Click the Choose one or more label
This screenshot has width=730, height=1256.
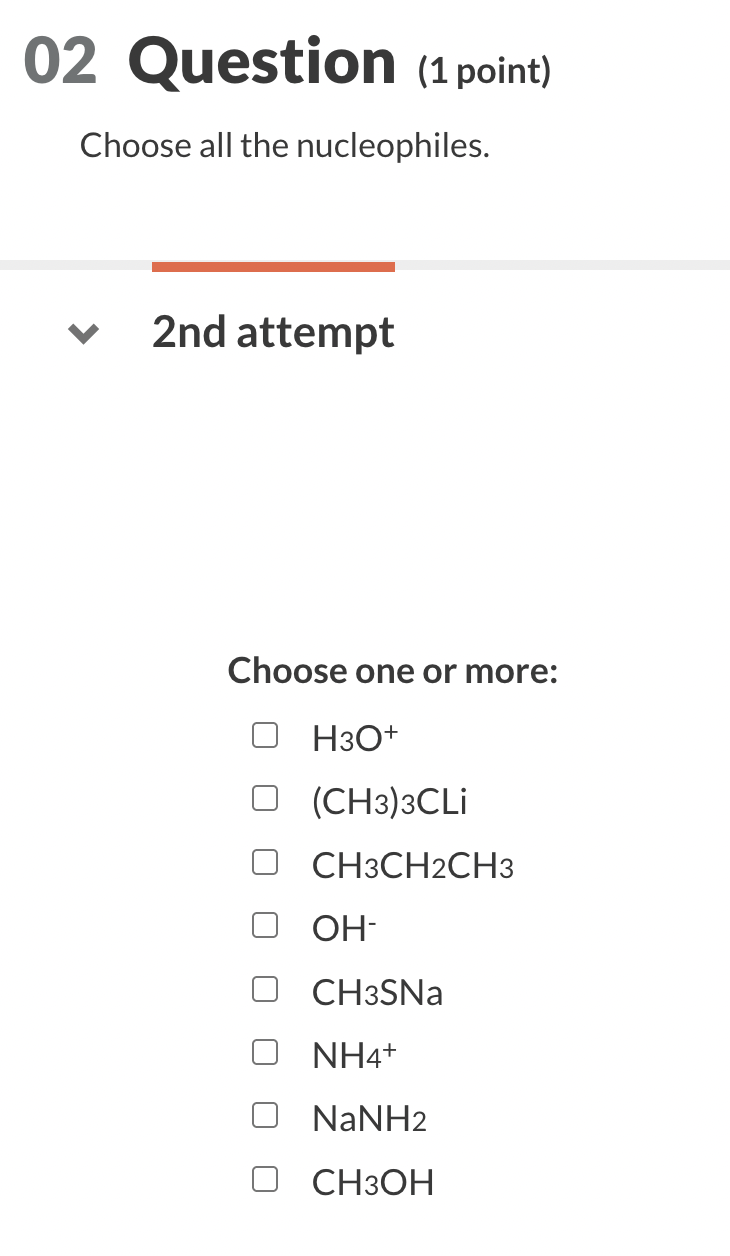[x=392, y=671]
